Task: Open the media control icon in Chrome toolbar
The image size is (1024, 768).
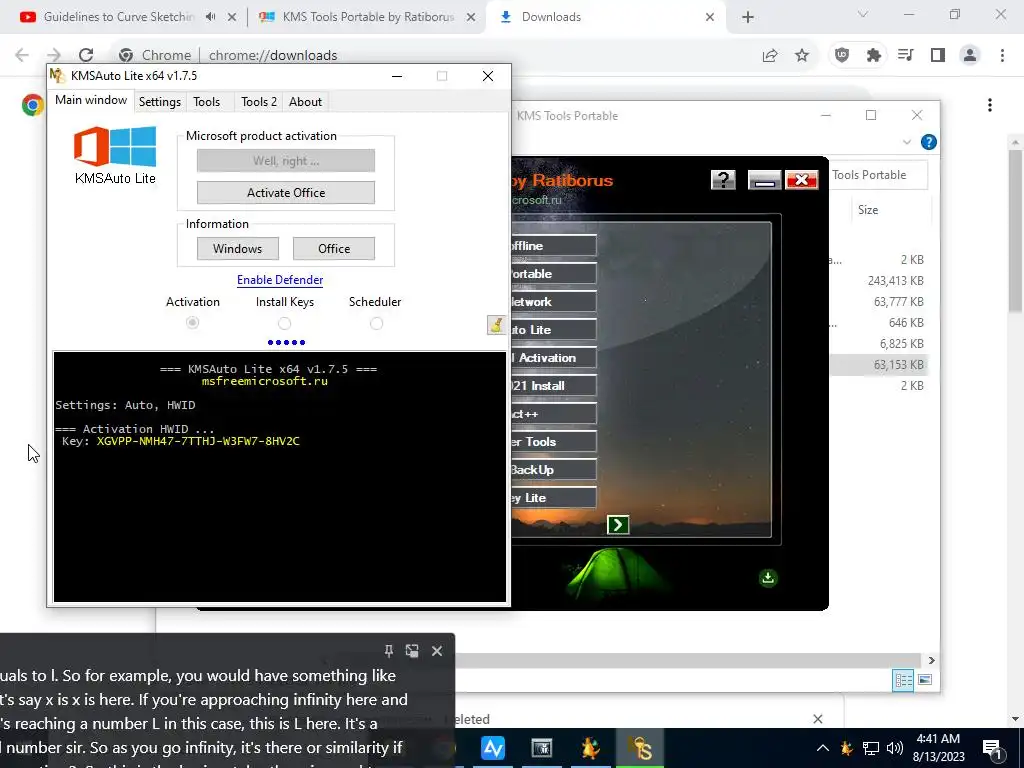Action: 905,56
